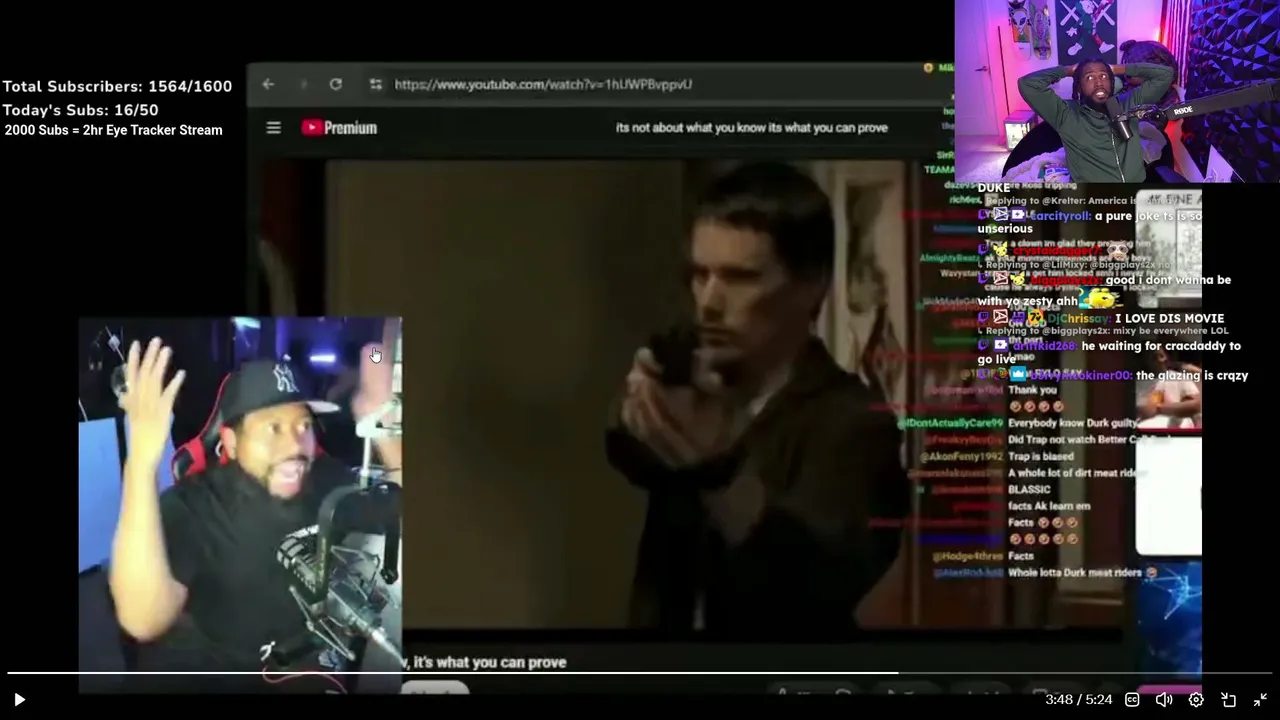
Task: Seek using the video progress bar
Action: tap(640, 674)
